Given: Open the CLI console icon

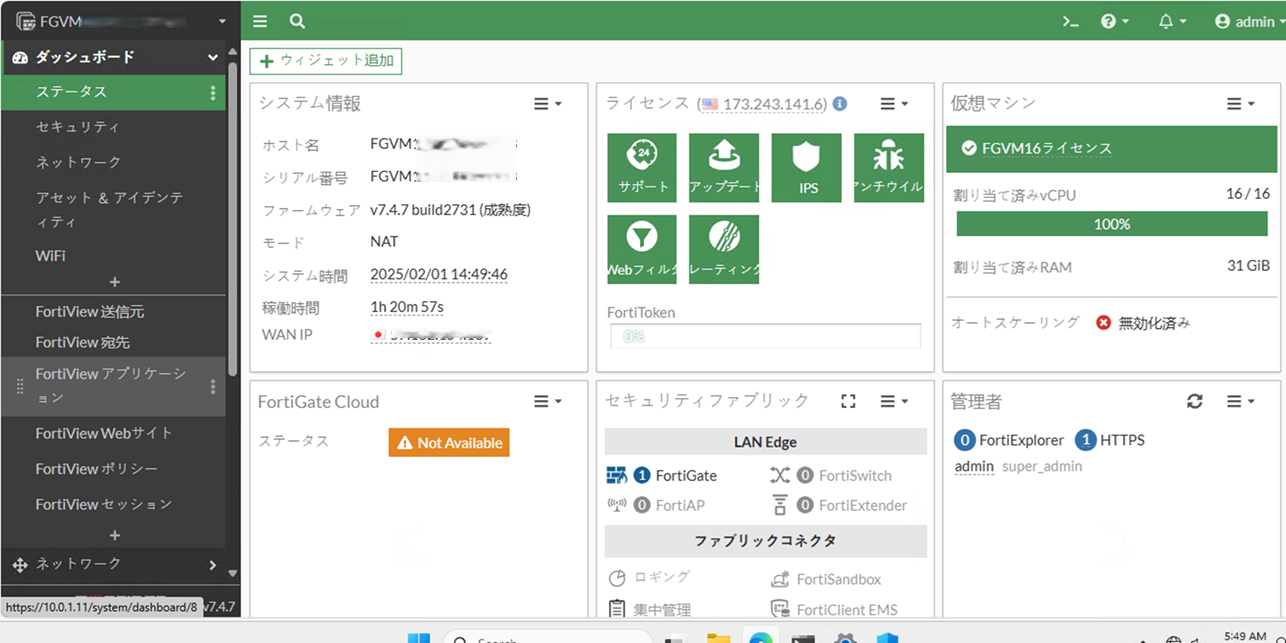Looking at the screenshot, I should point(1070,21).
